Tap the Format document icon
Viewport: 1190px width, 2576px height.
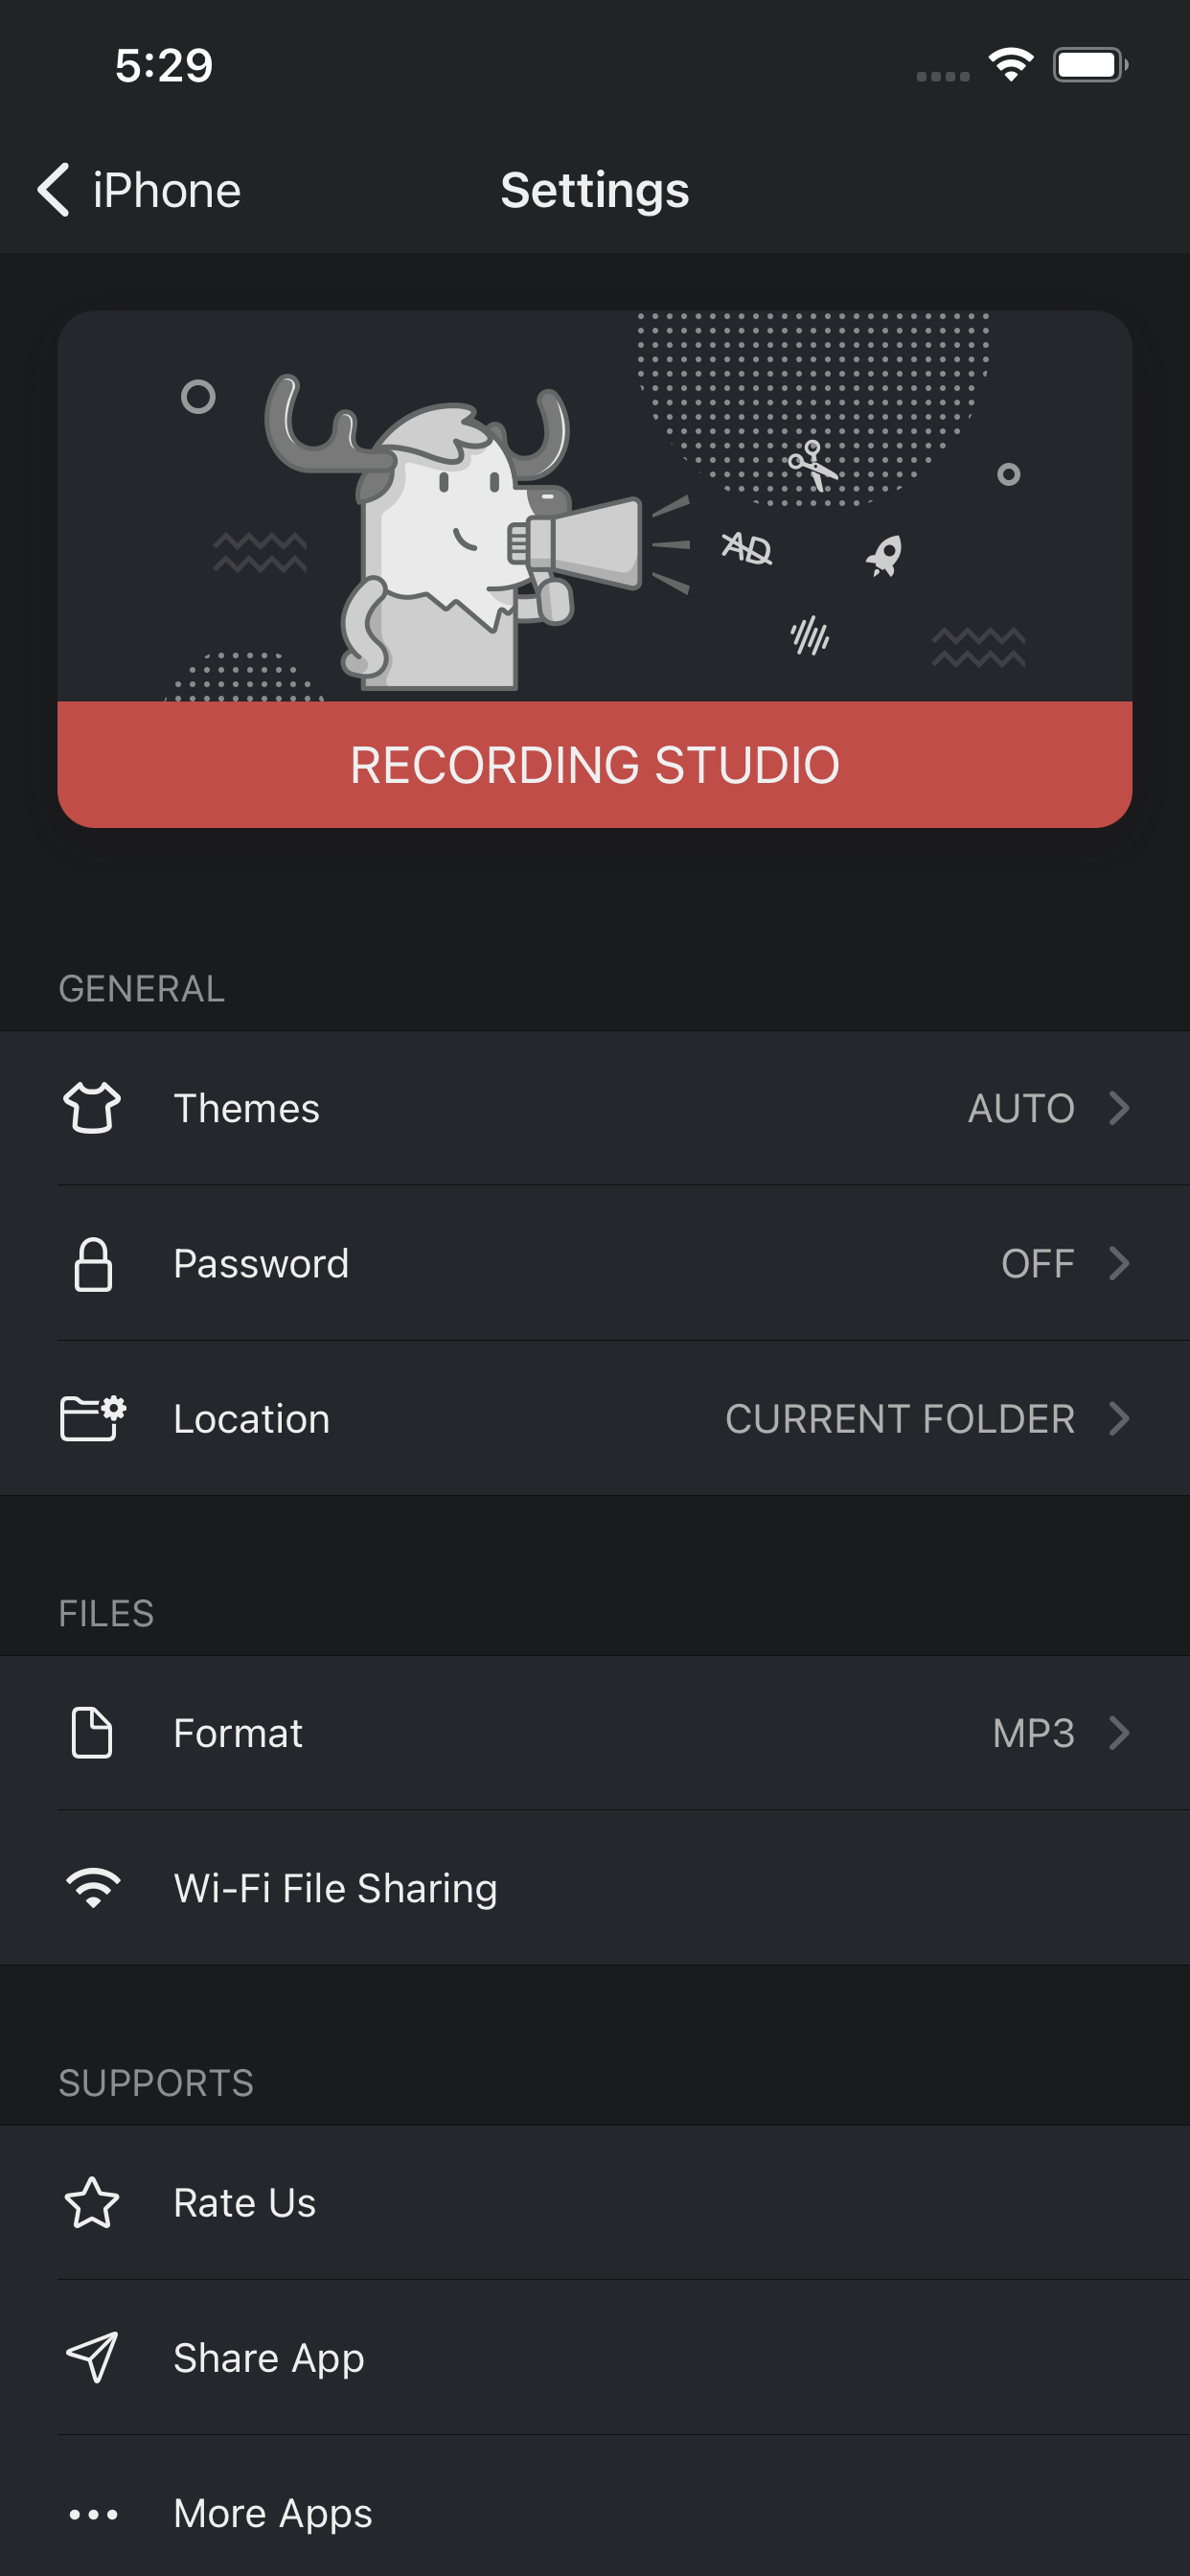coord(92,1733)
